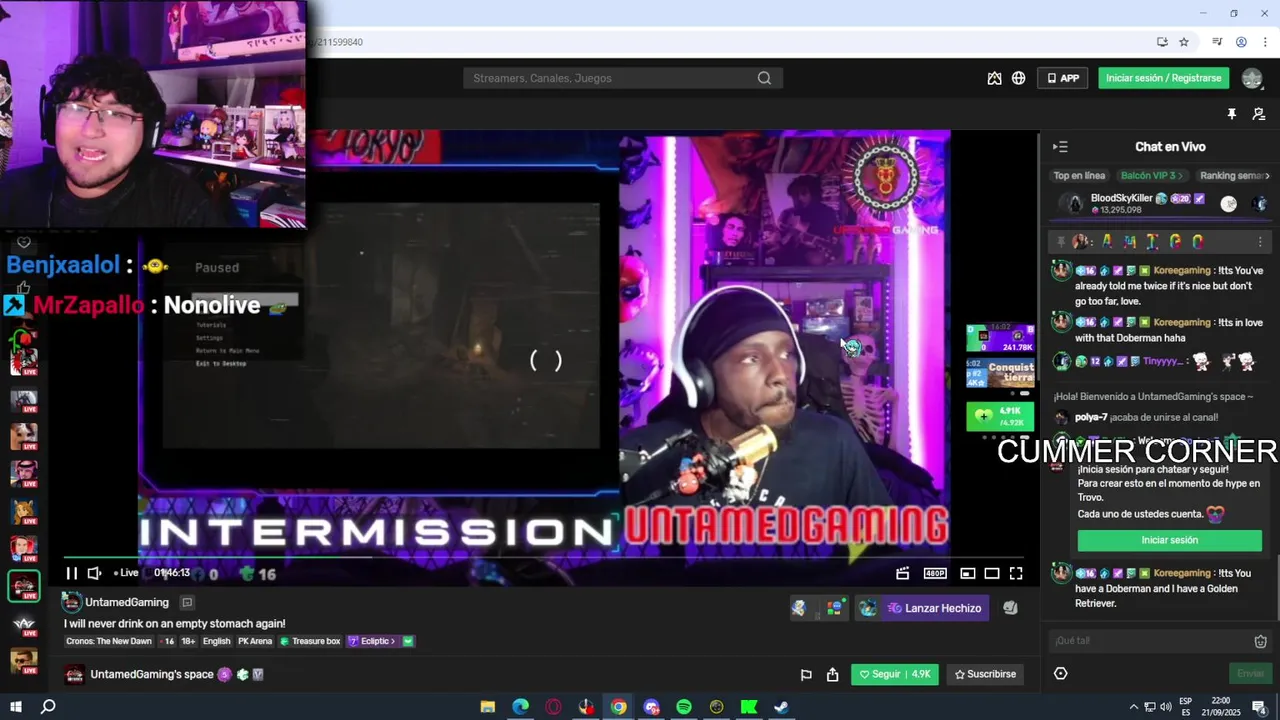
Task: Open Windows notification center icon
Action: click(x=1260, y=707)
